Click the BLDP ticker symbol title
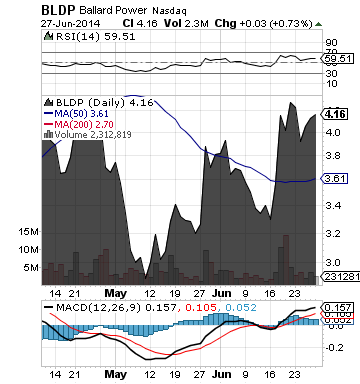The width and height of the screenshot is (360, 384). pyautogui.click(x=58, y=11)
